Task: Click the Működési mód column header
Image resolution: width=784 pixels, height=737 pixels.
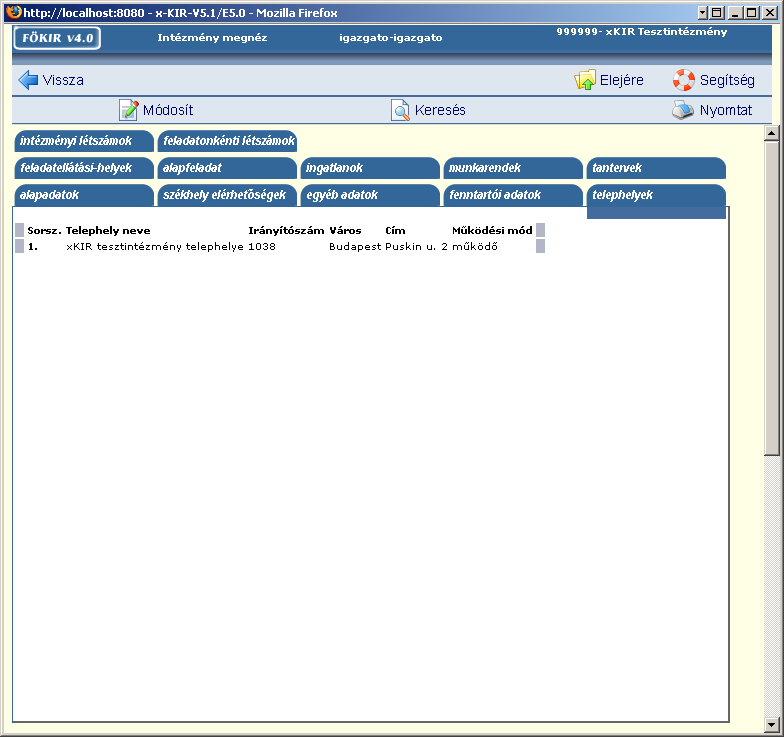Action: pyautogui.click(x=492, y=230)
